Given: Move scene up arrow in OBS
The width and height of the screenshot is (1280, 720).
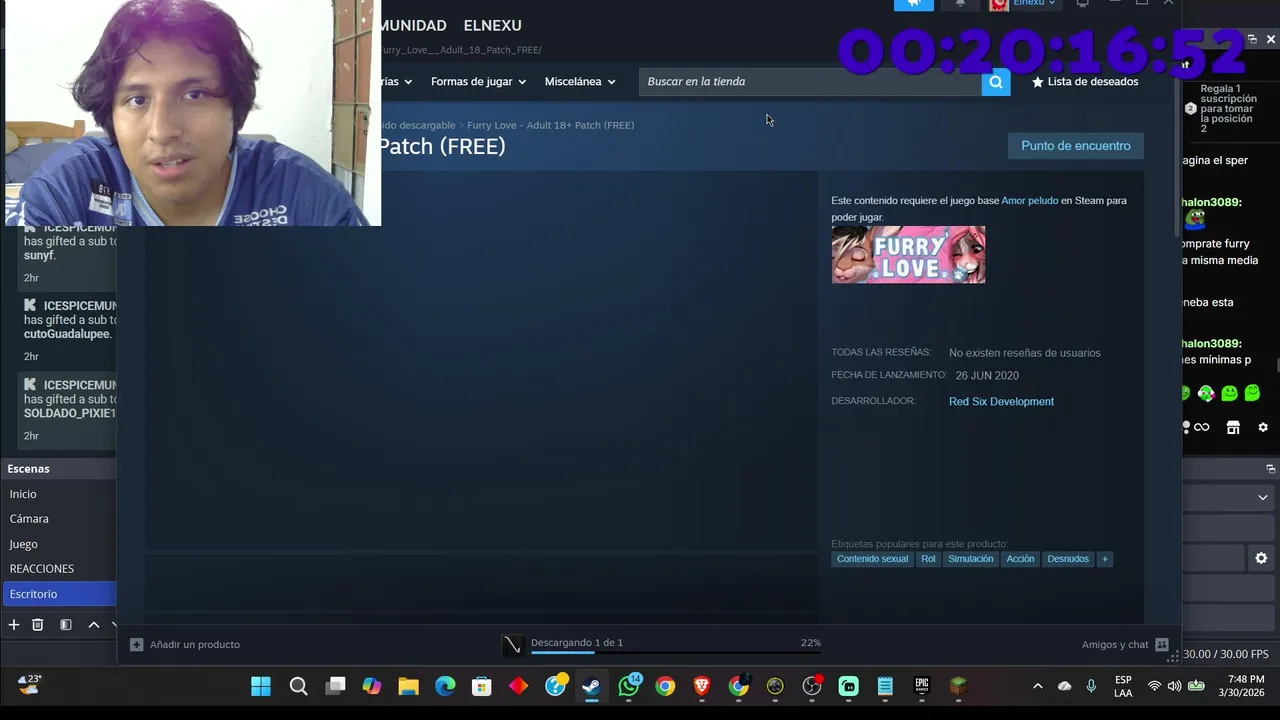Looking at the screenshot, I should pyautogui.click(x=94, y=625).
